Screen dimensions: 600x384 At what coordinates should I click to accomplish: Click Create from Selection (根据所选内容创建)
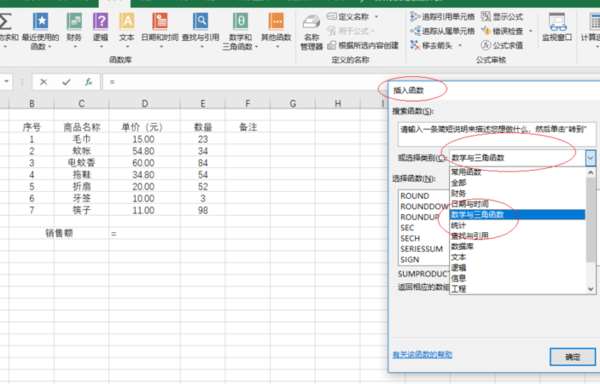[363, 46]
